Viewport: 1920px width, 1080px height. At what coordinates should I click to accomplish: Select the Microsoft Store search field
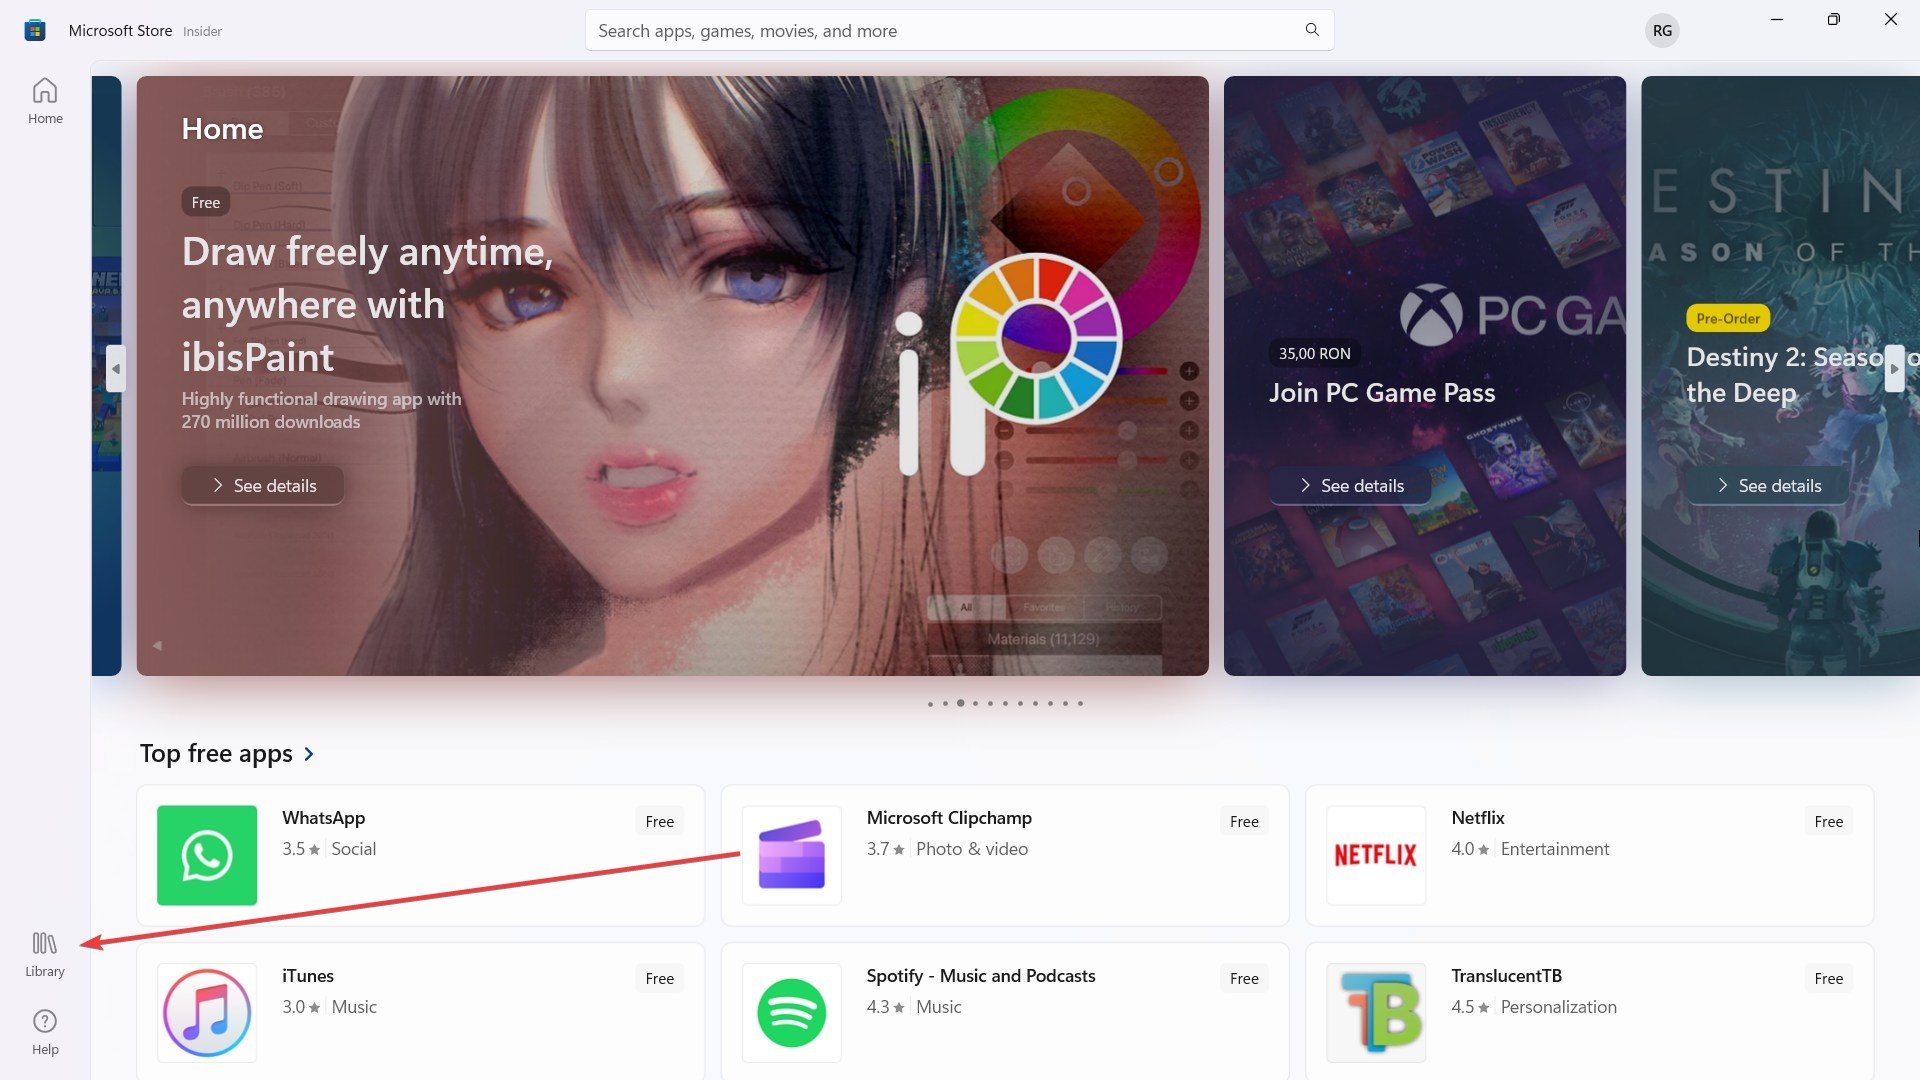[960, 29]
